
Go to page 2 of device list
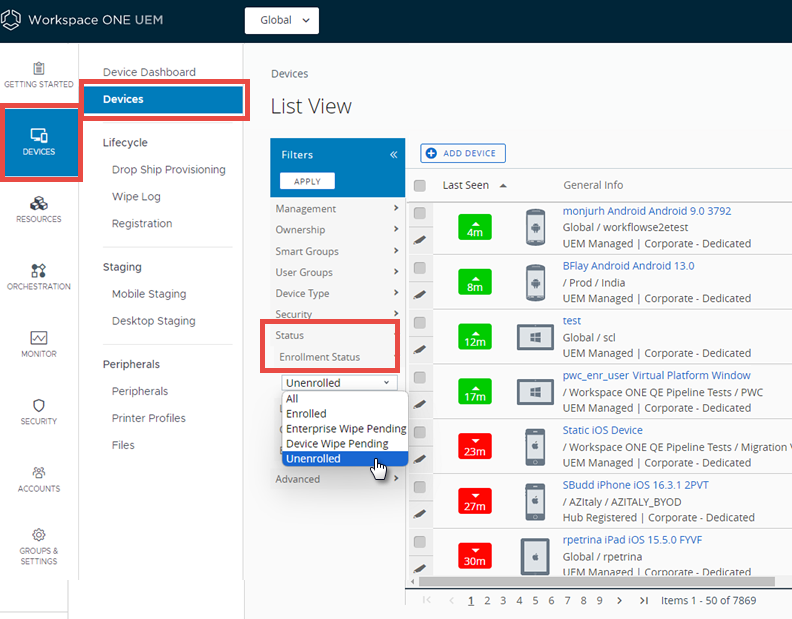487,600
